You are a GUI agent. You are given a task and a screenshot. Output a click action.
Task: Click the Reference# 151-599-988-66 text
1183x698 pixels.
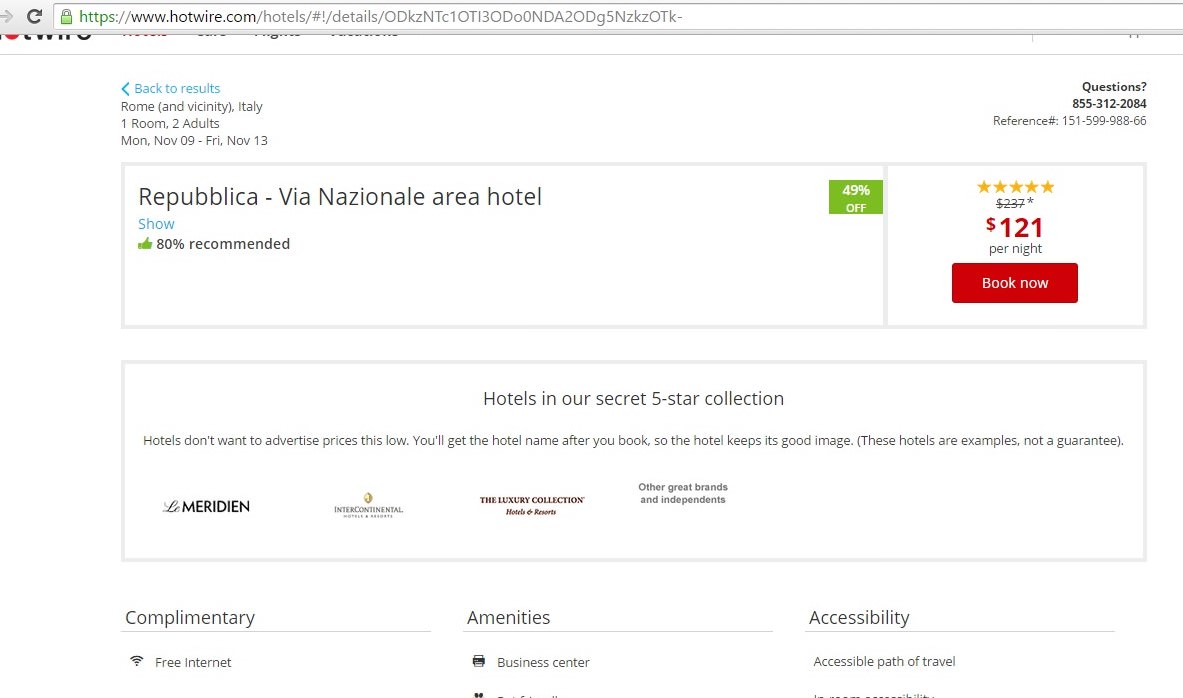click(x=1070, y=121)
